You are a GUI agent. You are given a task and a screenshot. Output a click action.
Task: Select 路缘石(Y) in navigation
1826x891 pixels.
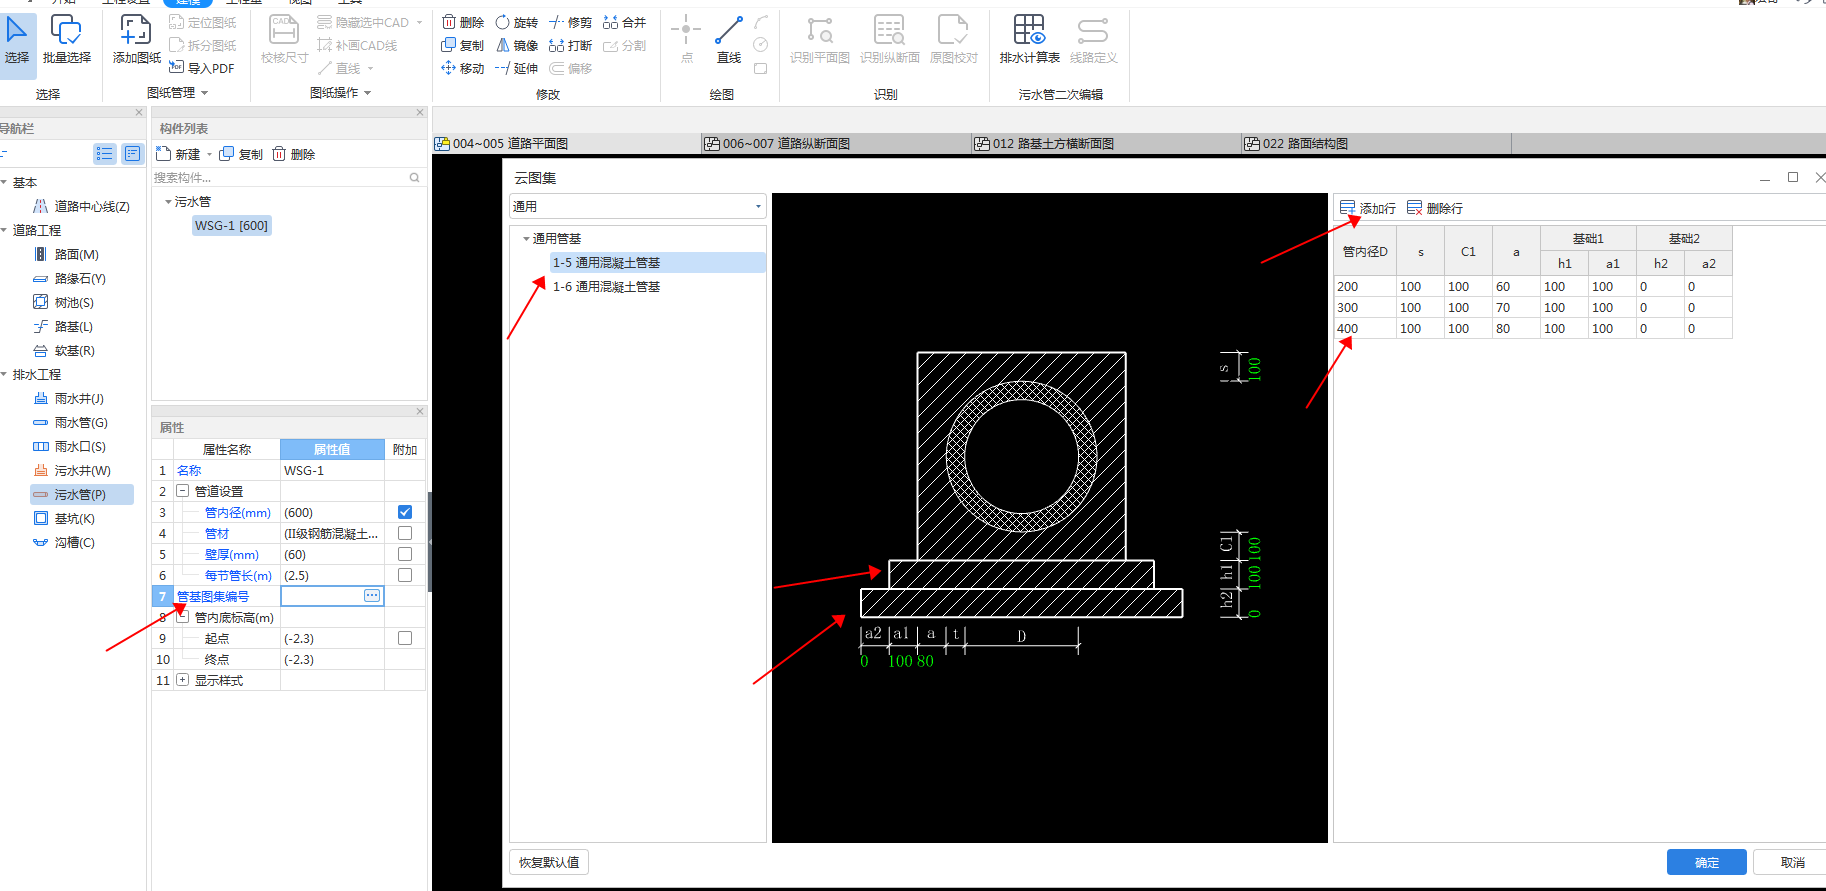(80, 279)
